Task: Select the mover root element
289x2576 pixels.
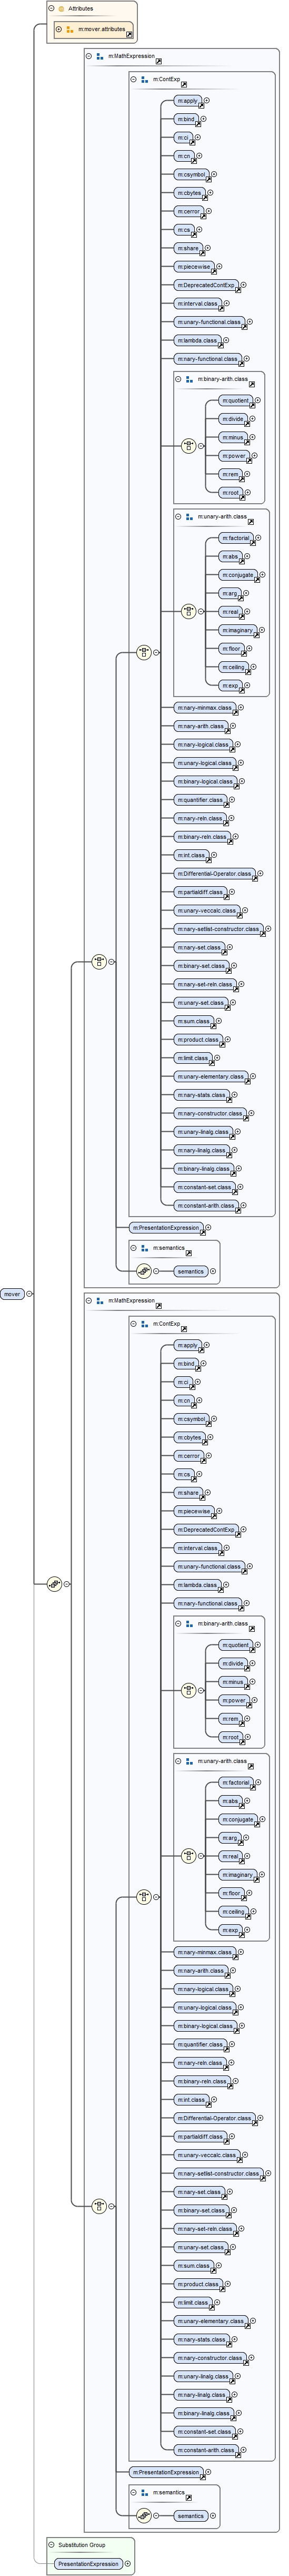Action: [x=13, y=1293]
